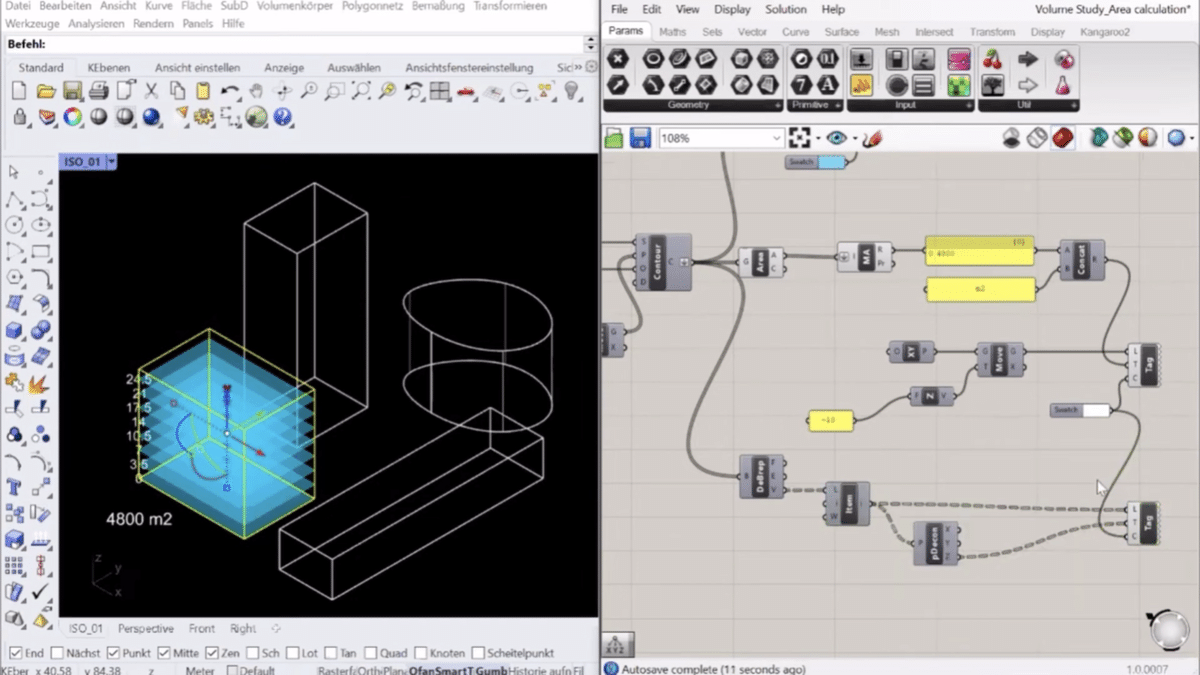
Task: Click the flask icon in Util panel
Action: 1065,85
